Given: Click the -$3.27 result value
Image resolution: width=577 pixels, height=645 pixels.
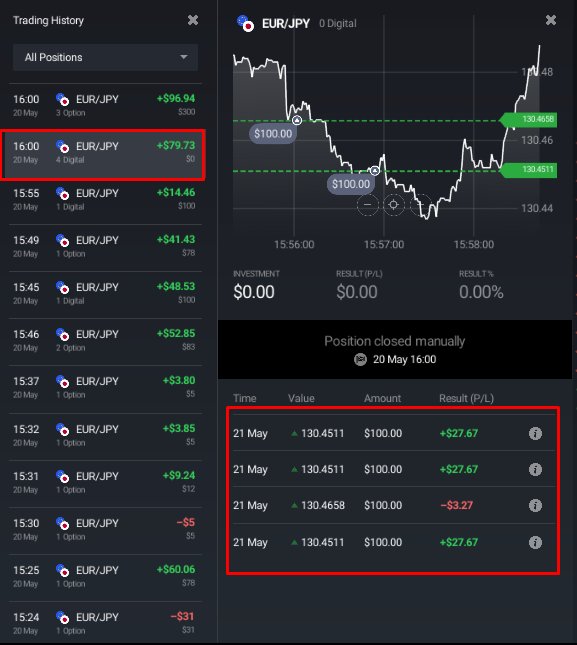Looking at the screenshot, I should click(457, 506).
